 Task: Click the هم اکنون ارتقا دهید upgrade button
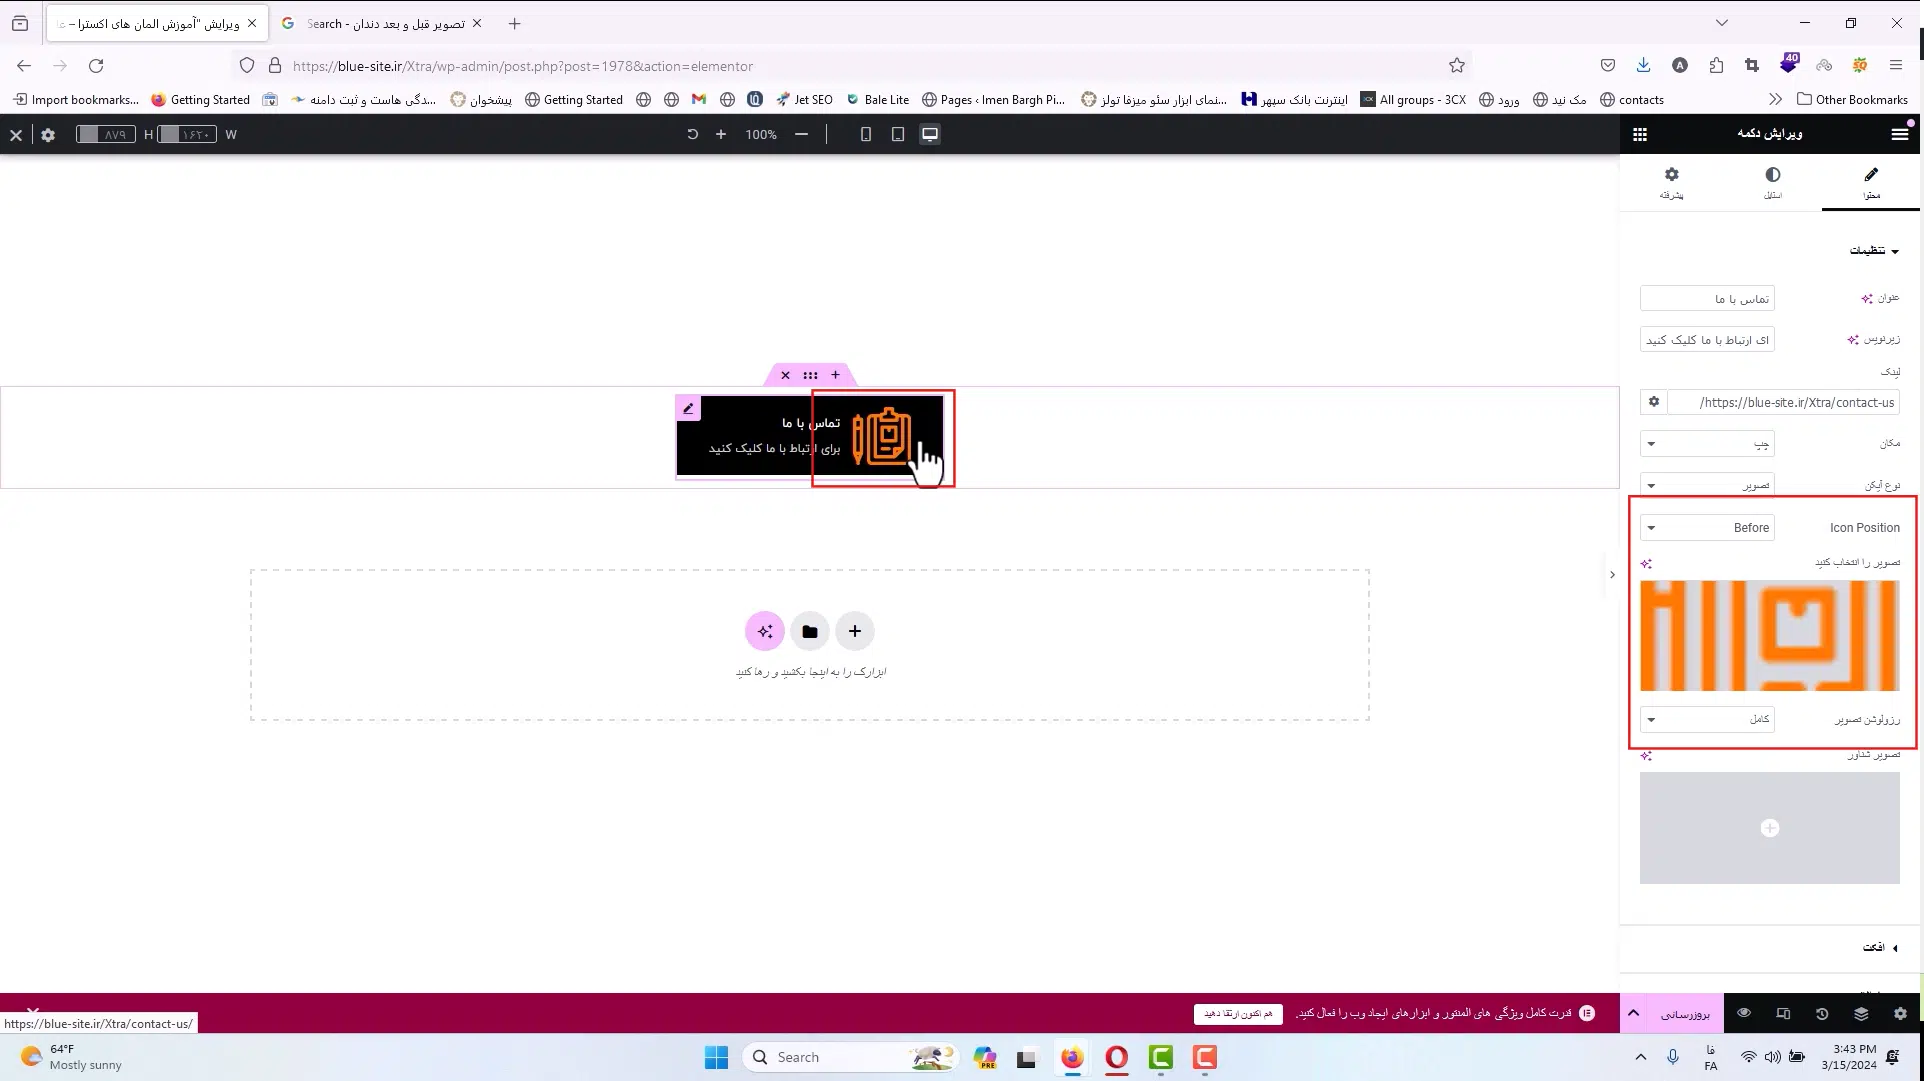point(1238,1014)
